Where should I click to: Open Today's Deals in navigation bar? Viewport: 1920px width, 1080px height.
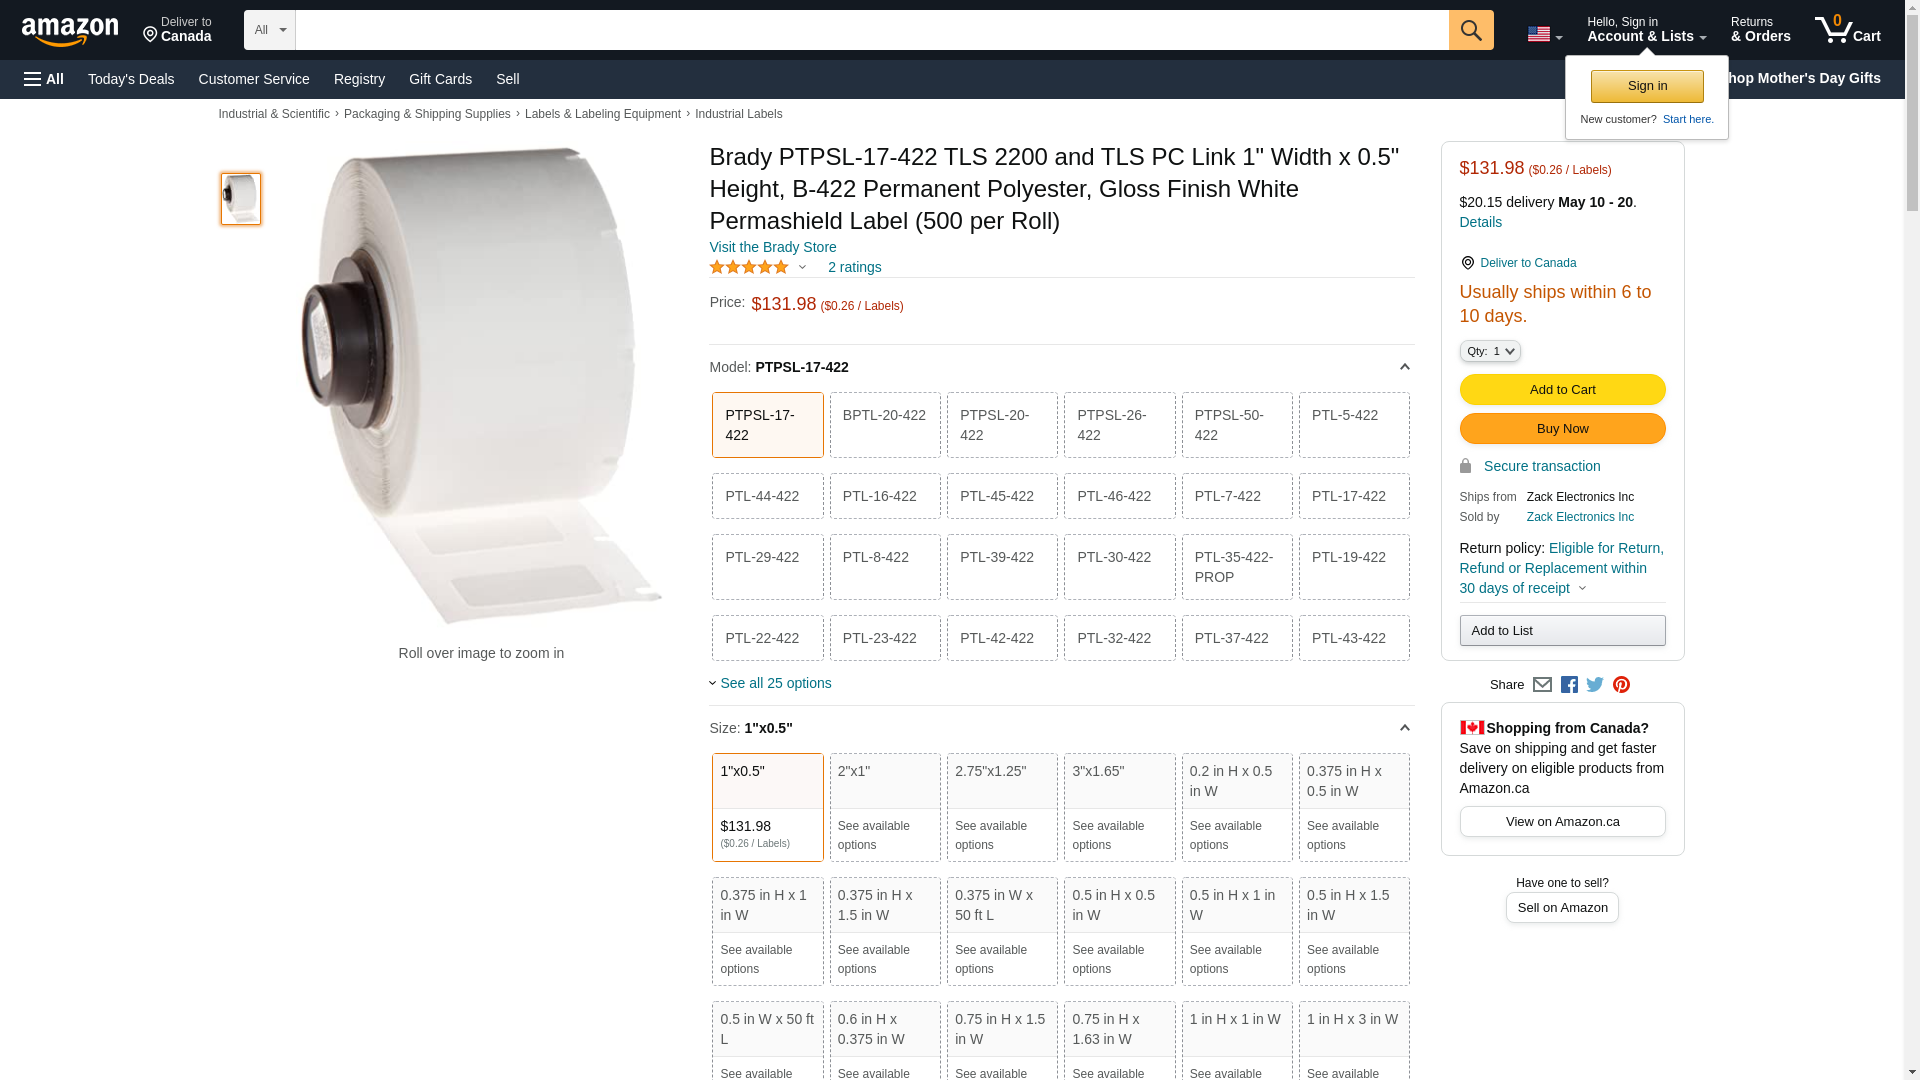(x=131, y=79)
